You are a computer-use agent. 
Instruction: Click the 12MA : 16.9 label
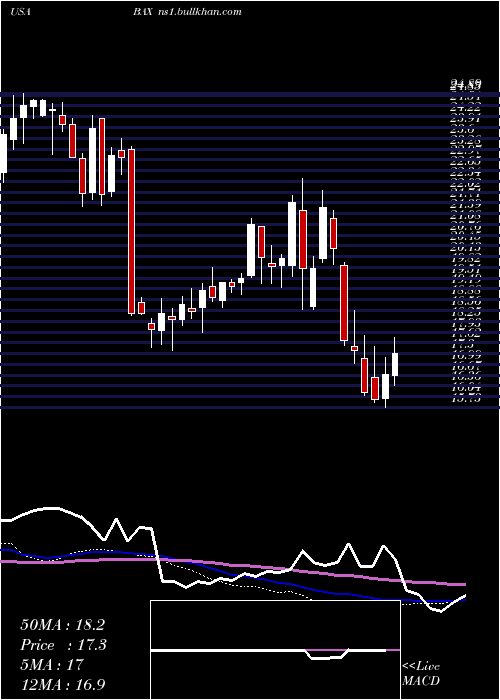pos(62,684)
